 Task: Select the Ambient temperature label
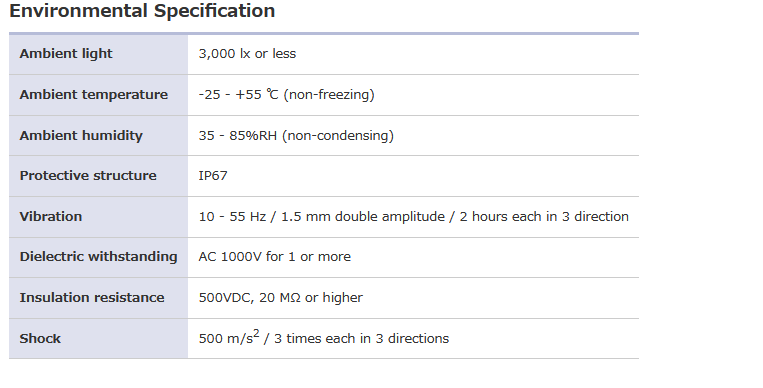tap(93, 94)
